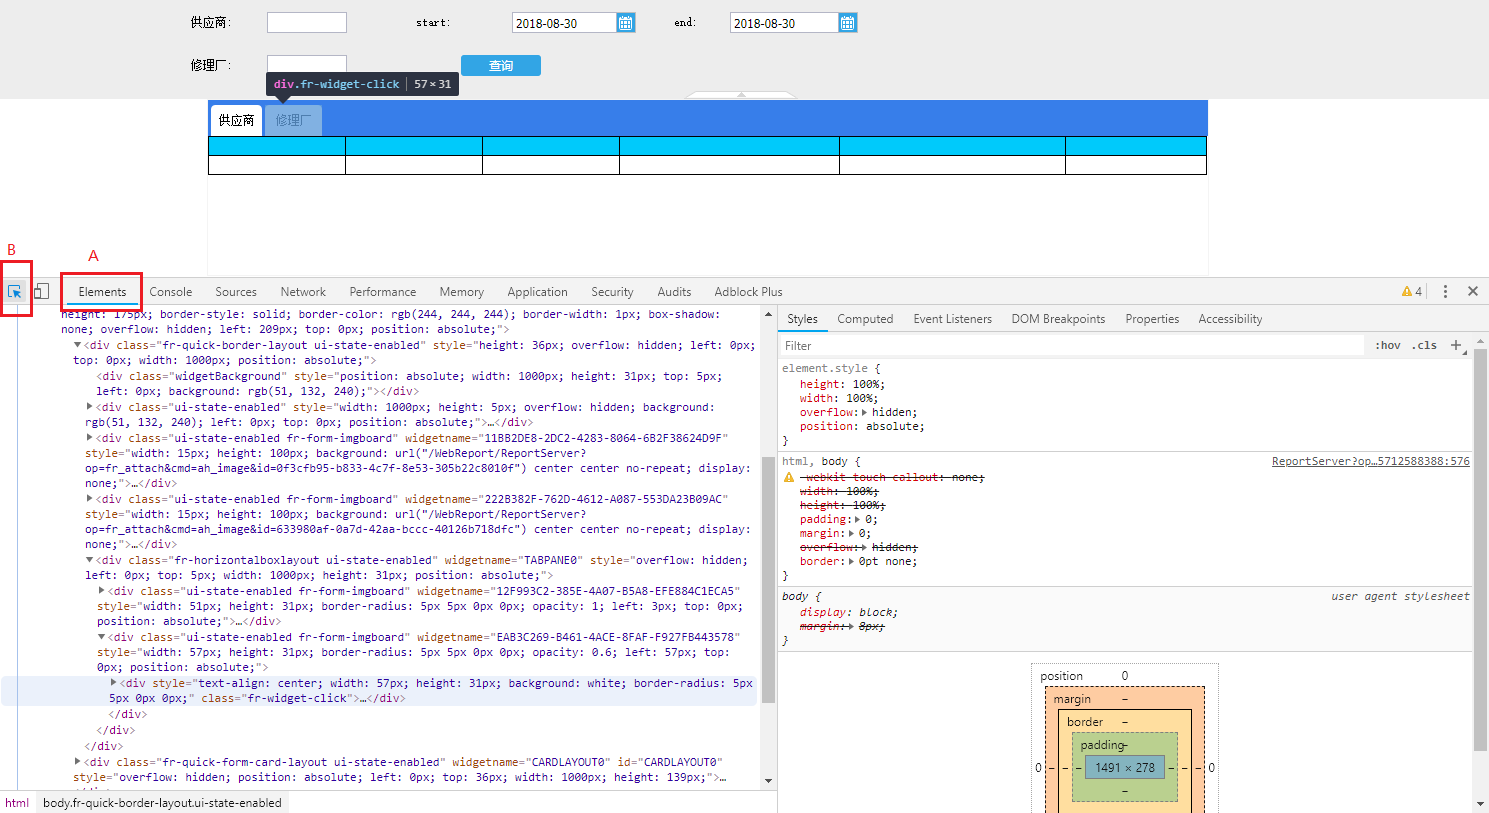Toggle the .cls element classes panel
Image resolution: width=1489 pixels, height=813 pixels.
click(1425, 345)
